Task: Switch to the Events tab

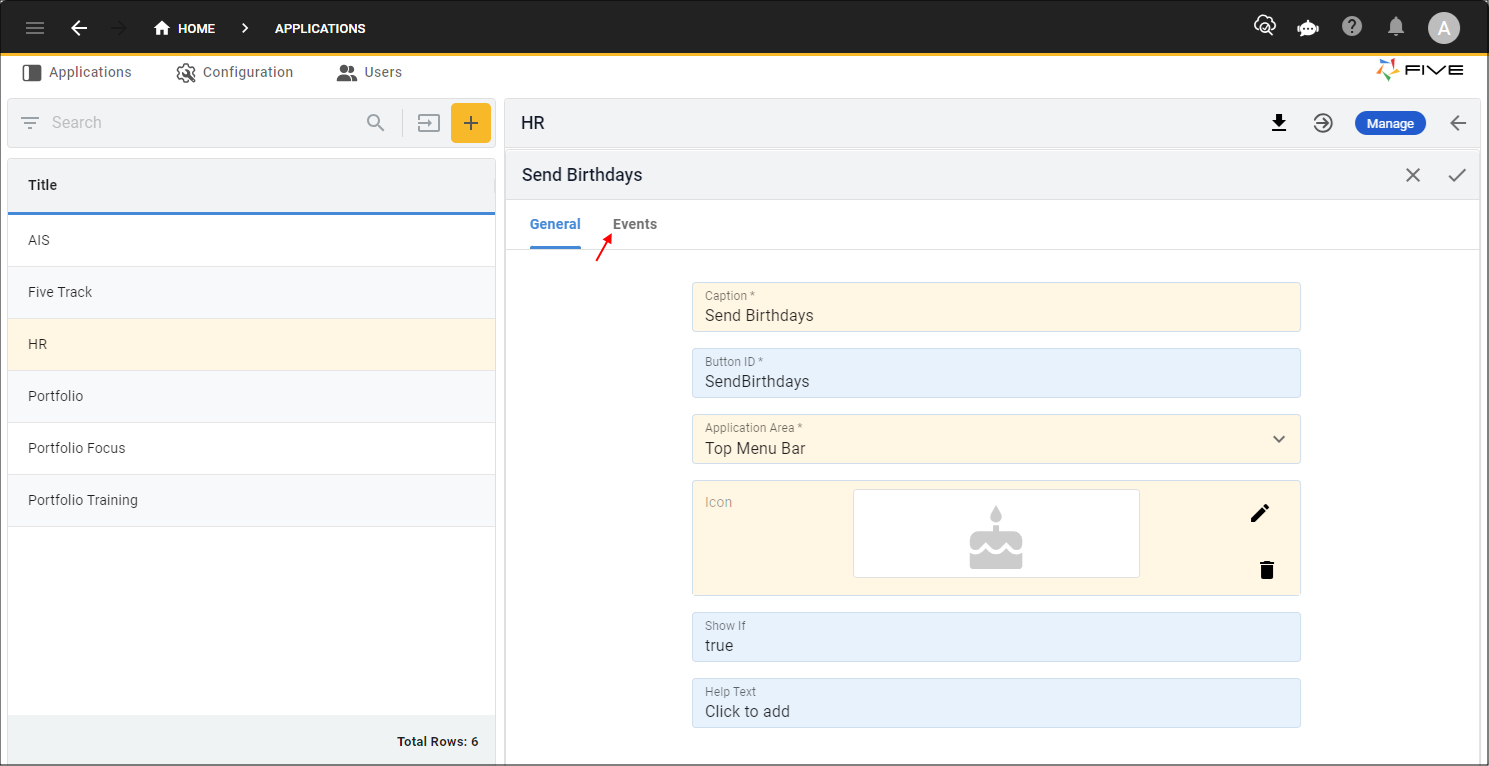Action: [x=635, y=224]
